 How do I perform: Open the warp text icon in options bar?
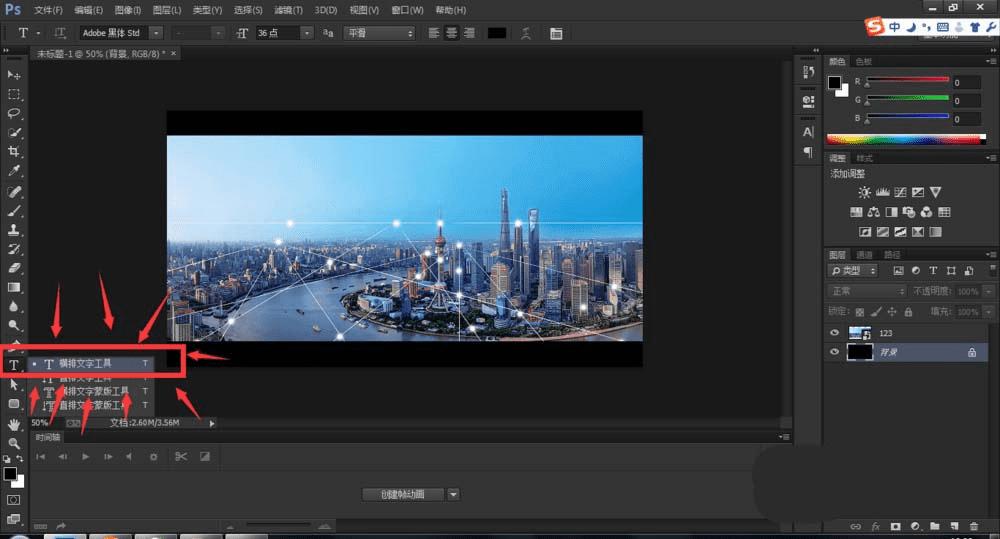point(526,33)
